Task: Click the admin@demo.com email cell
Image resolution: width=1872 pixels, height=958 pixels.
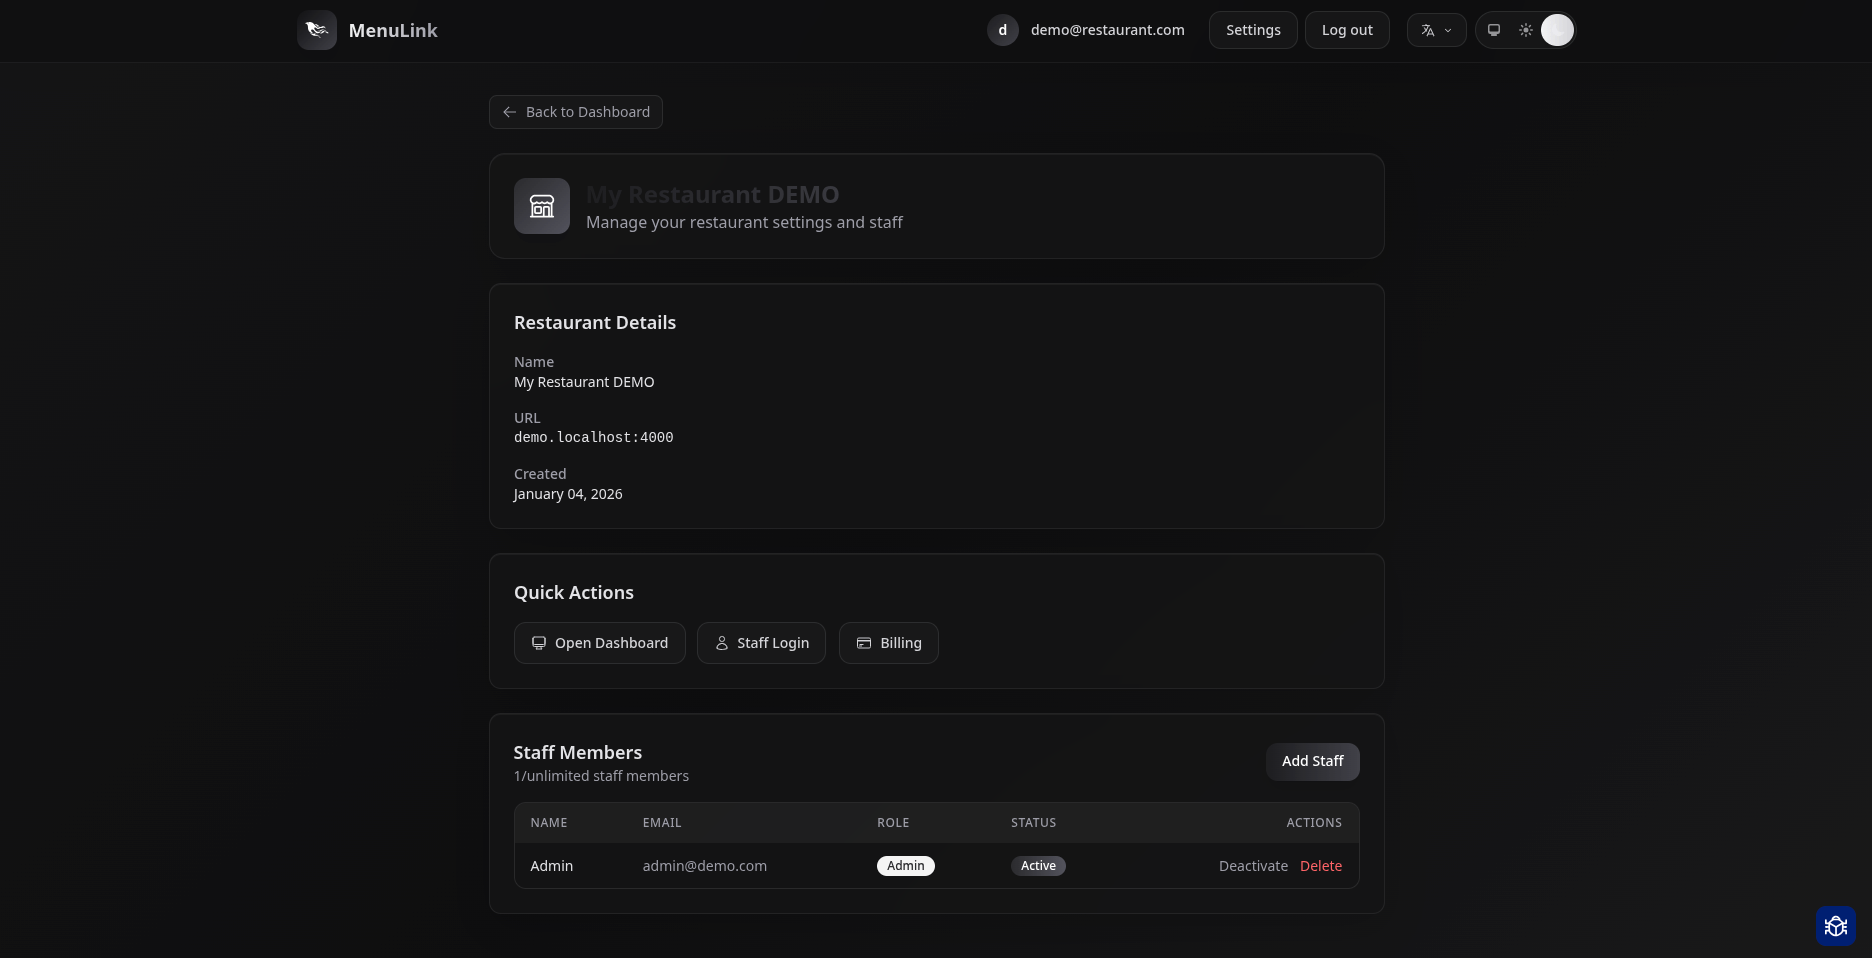Action: [x=705, y=866]
